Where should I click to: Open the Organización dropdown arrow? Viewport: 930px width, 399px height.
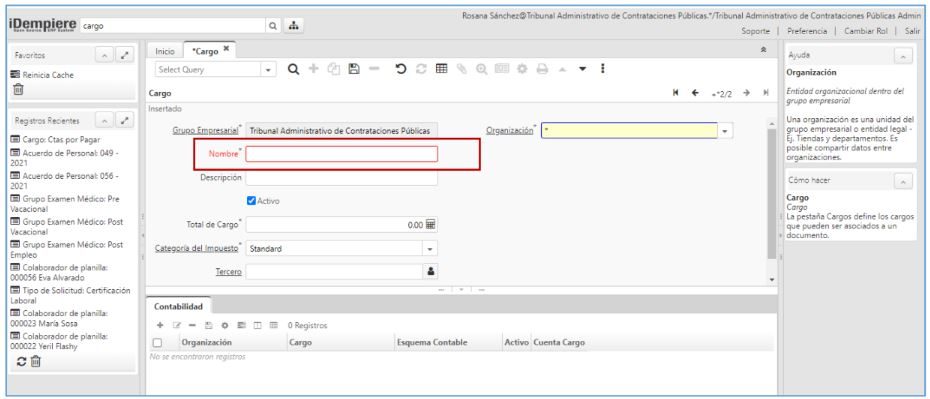point(725,130)
